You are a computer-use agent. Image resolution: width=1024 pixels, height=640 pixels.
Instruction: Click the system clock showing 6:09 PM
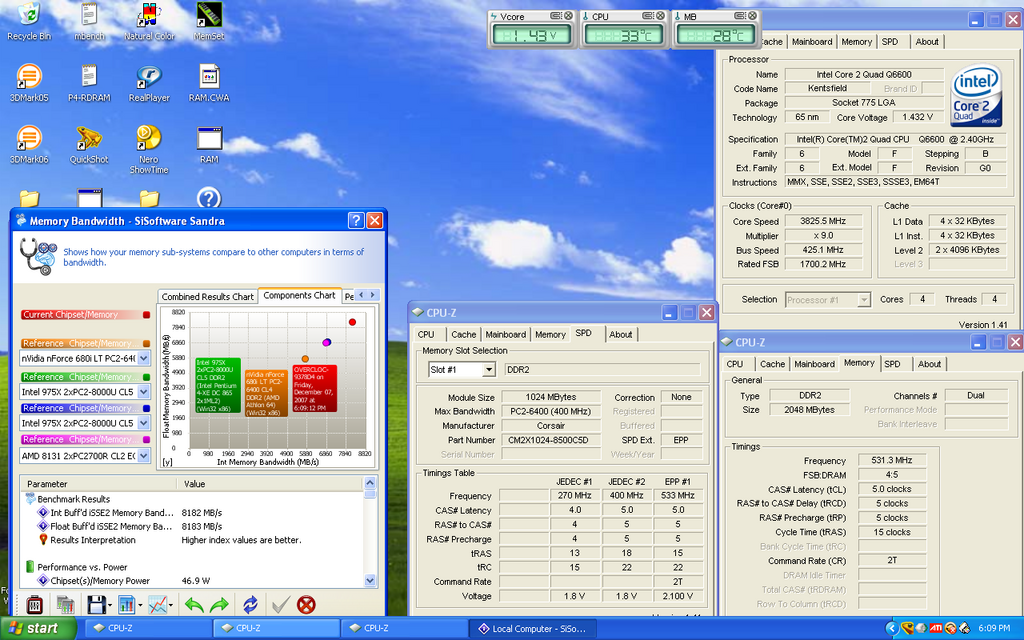point(994,628)
